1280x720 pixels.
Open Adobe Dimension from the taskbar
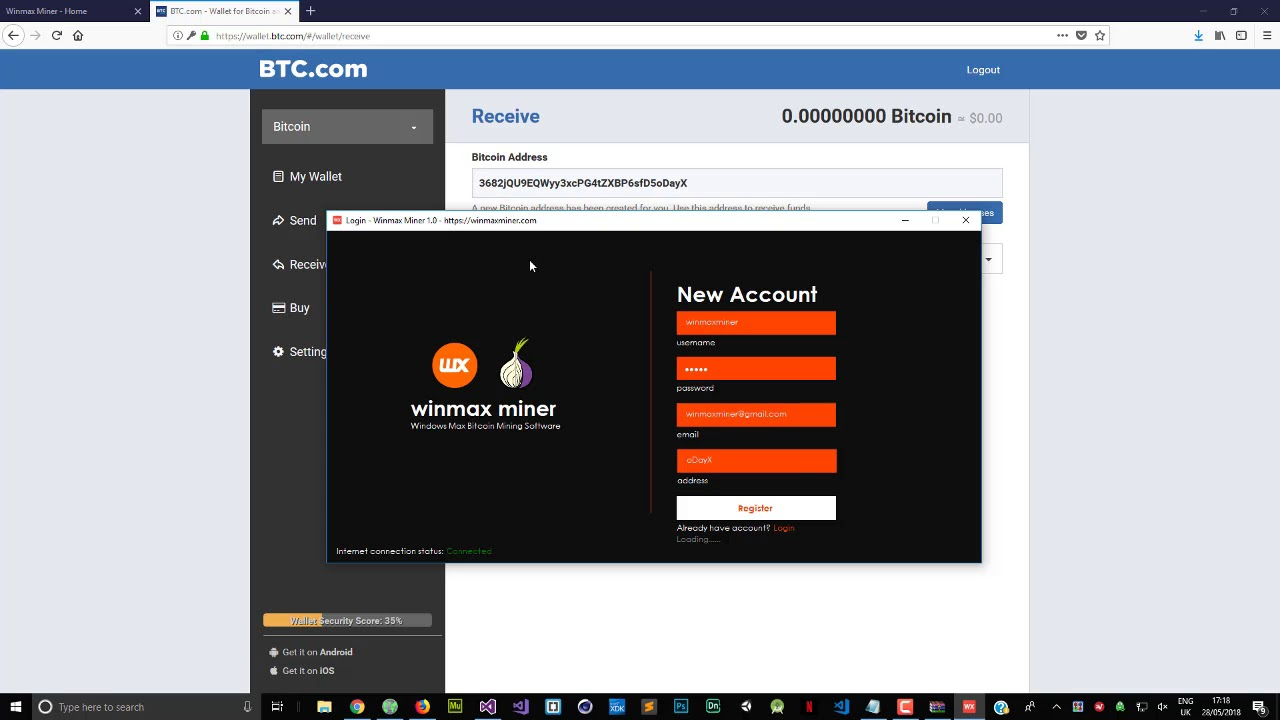point(713,707)
